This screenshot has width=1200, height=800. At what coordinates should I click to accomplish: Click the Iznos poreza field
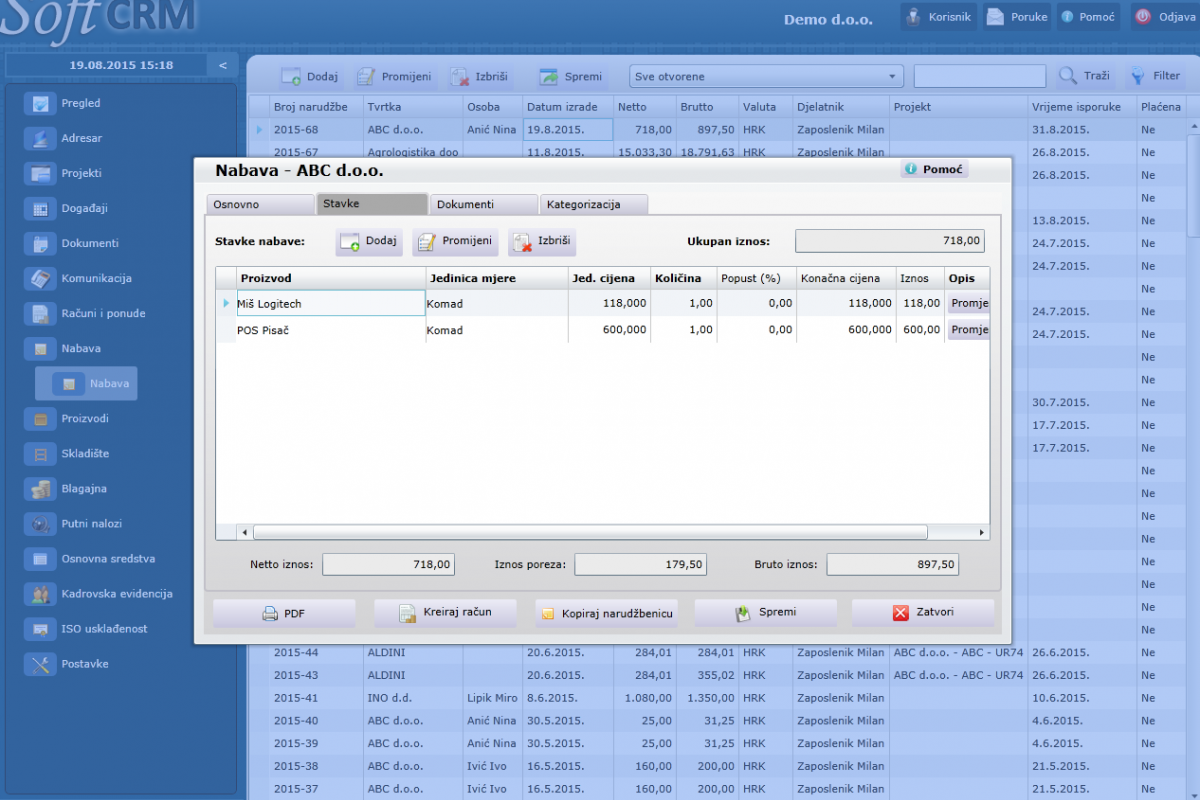(641, 564)
